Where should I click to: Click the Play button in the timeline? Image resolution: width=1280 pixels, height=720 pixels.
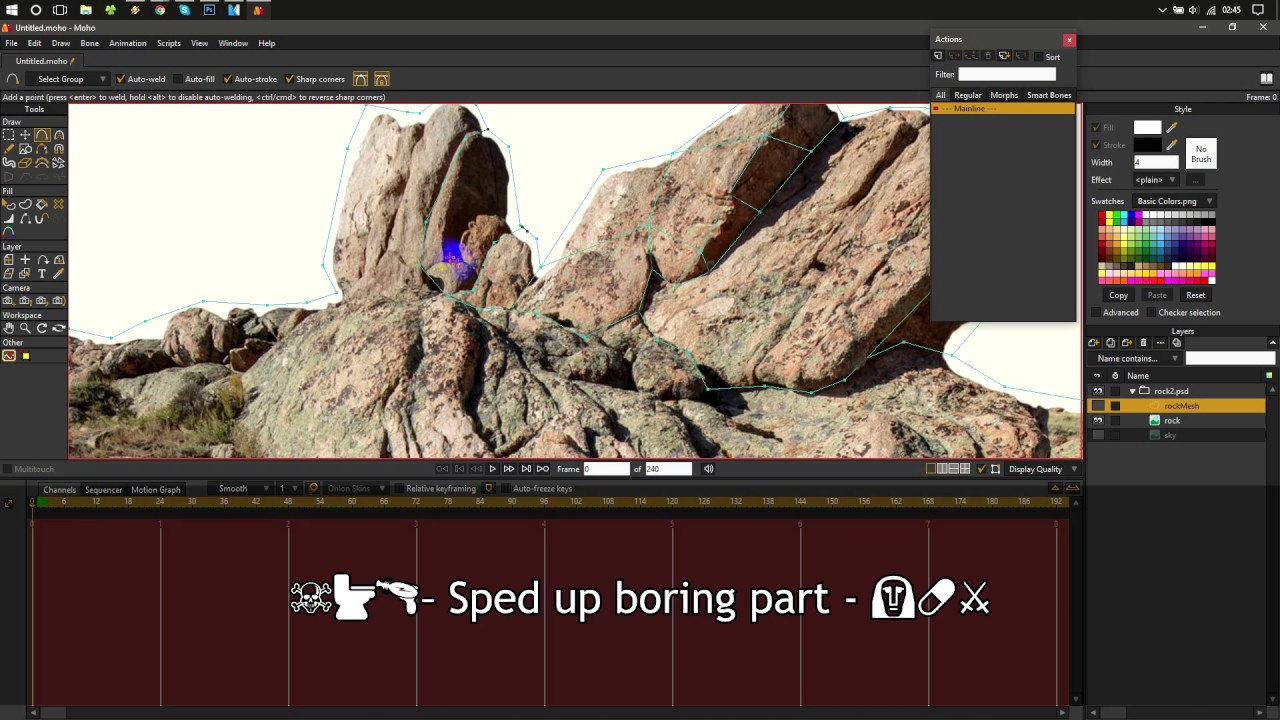492,468
